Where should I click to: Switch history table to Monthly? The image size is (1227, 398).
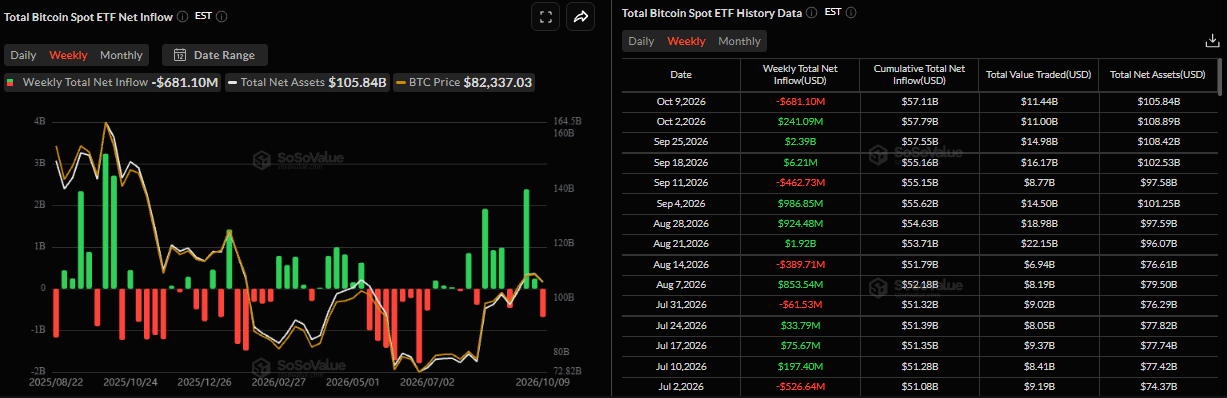coord(739,41)
